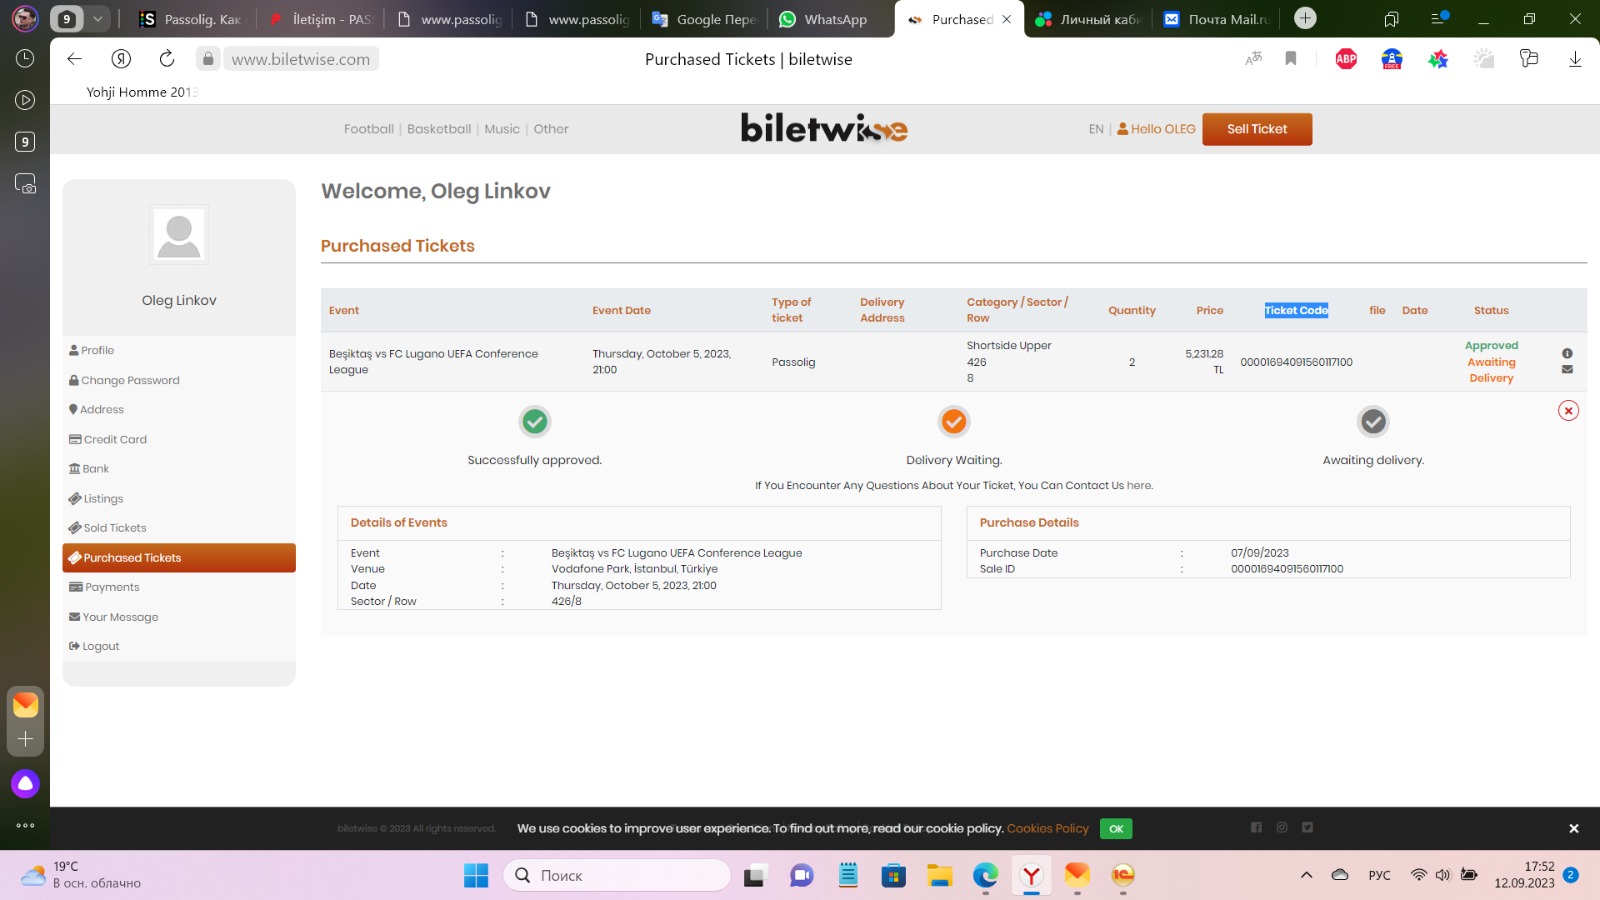Open a new browser tab with plus
The height and width of the screenshot is (900, 1600).
[1305, 18]
